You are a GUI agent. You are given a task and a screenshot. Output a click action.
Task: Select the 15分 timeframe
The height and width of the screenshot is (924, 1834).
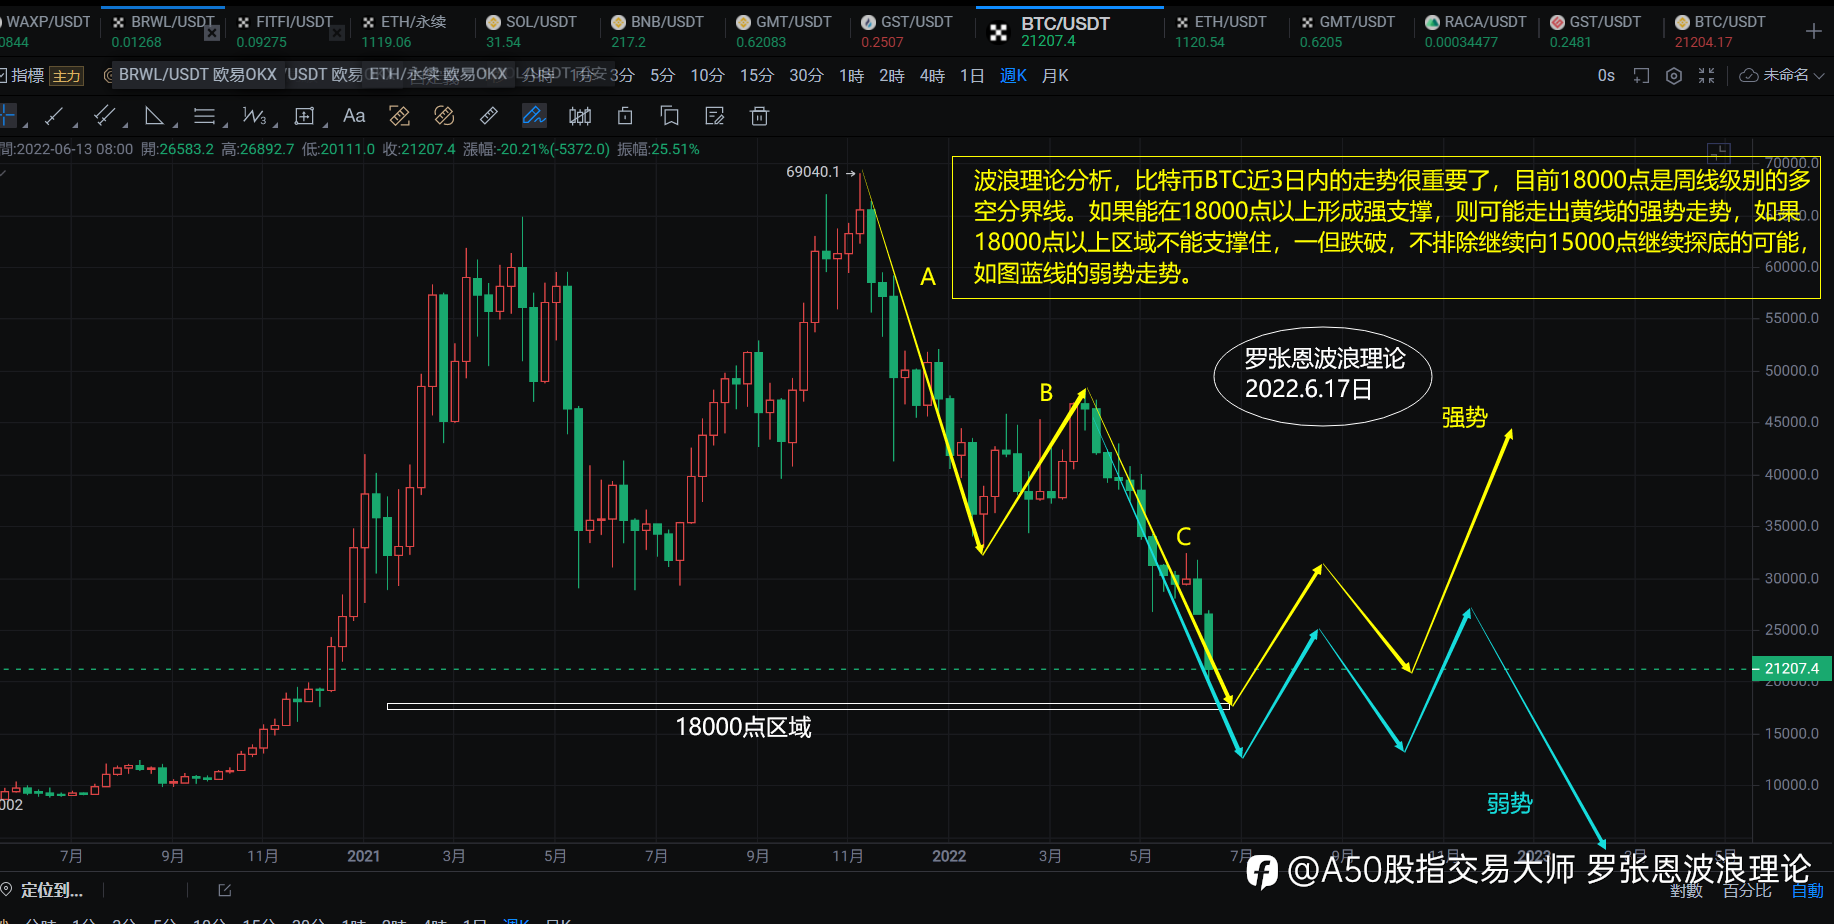click(757, 76)
